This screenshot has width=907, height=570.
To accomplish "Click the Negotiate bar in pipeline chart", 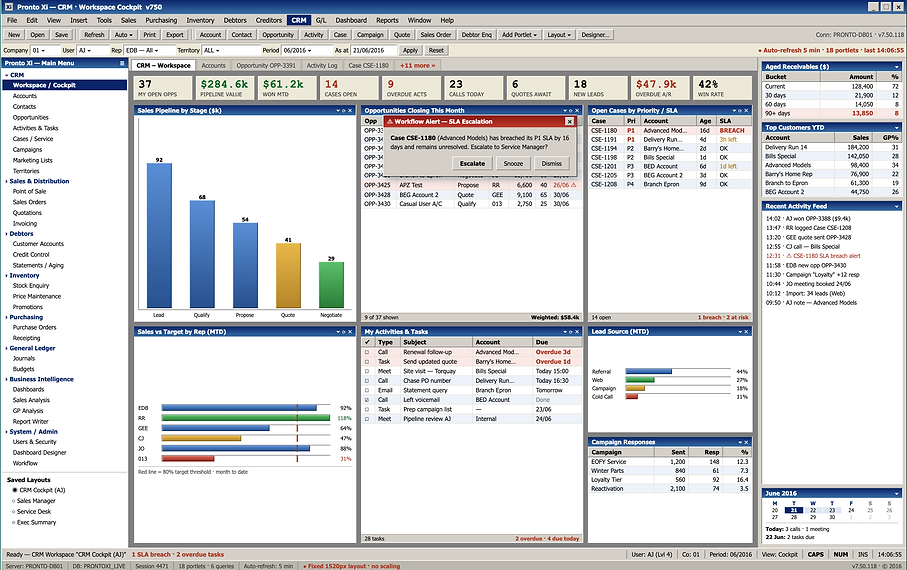I will click(331, 285).
